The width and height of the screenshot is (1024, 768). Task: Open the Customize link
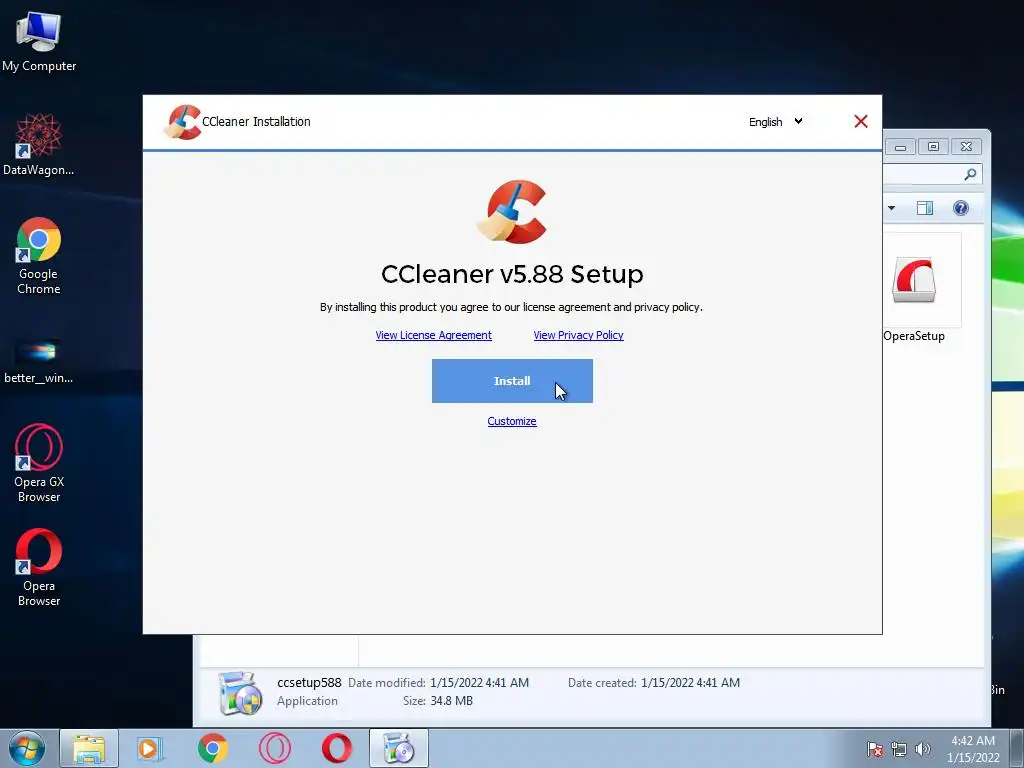[x=512, y=421]
